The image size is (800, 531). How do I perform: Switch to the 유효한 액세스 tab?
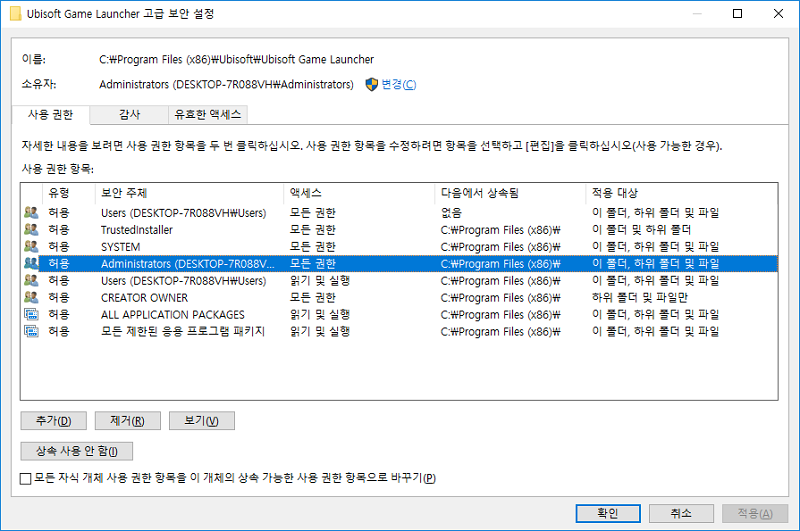[x=208, y=114]
